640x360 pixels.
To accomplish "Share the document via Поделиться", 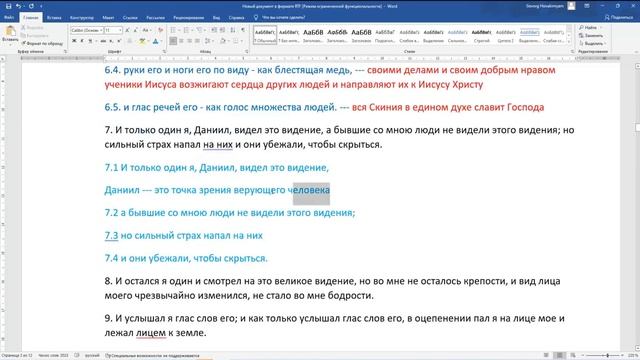I will tap(619, 18).
